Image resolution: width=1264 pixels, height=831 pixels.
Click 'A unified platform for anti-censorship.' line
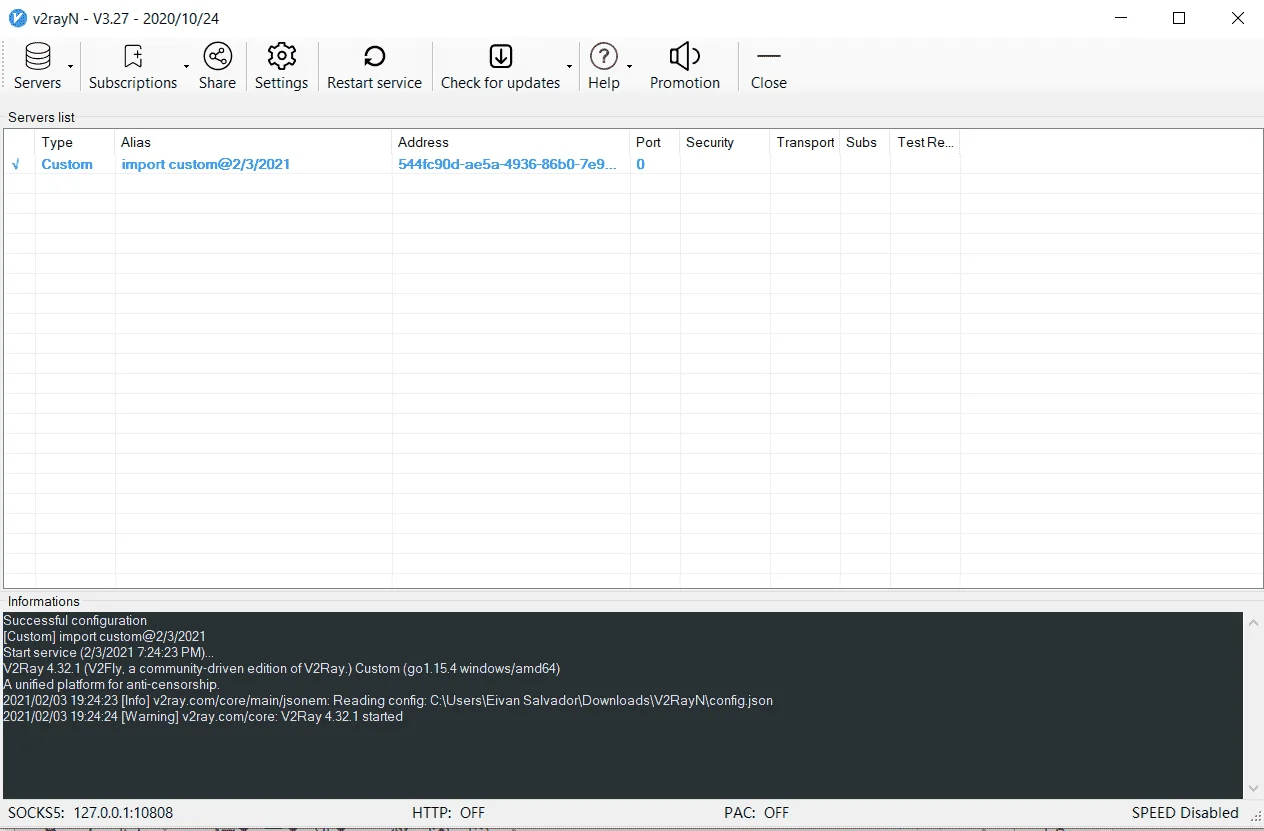coord(111,684)
